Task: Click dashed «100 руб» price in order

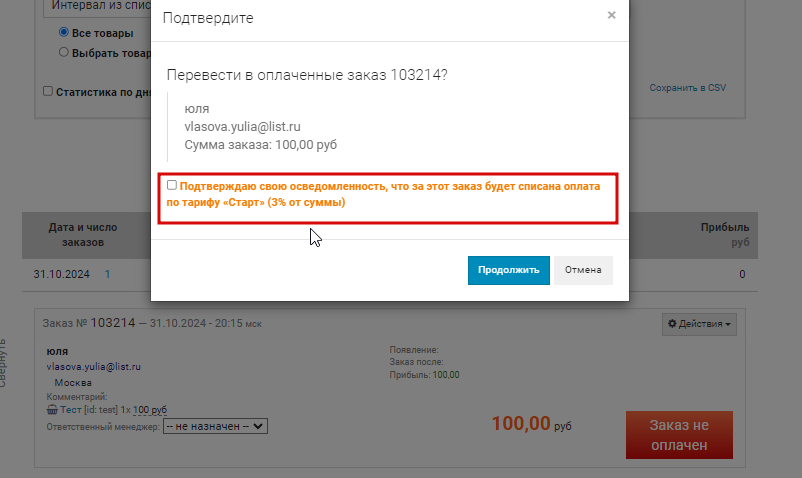Action: click(x=150, y=410)
